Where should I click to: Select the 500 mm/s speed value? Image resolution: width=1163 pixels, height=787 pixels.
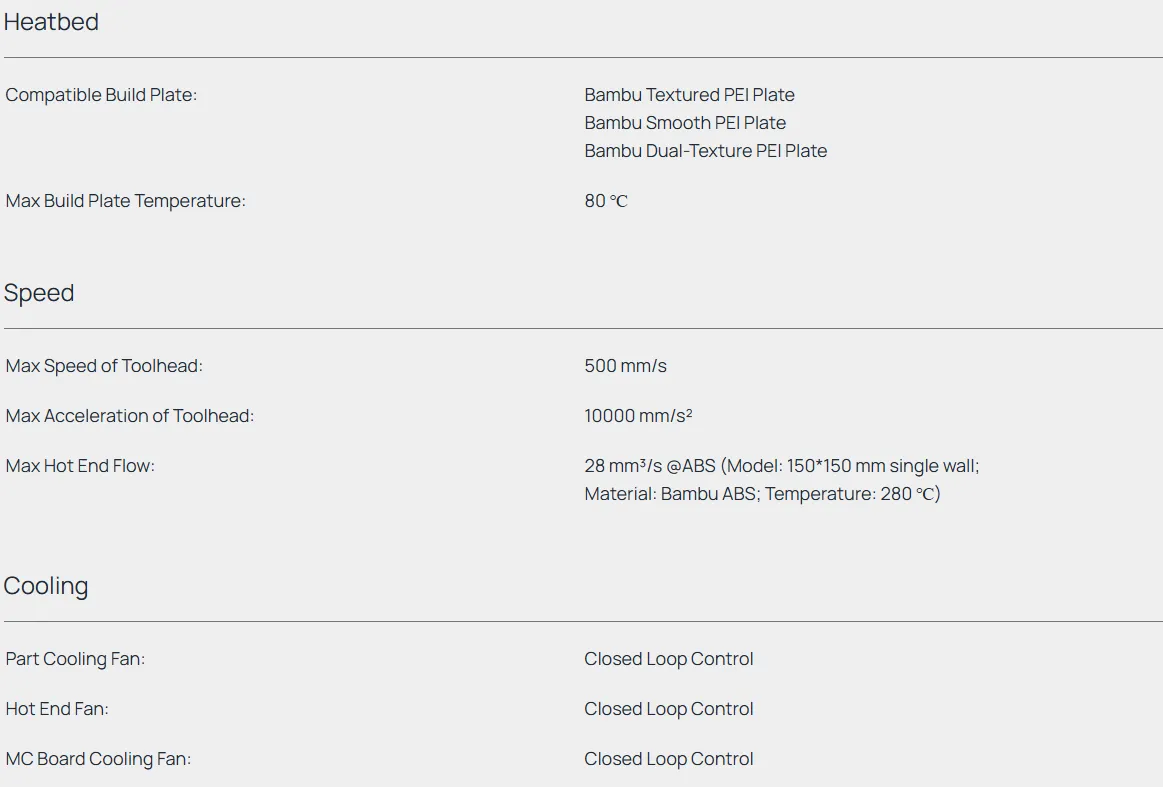[x=625, y=366]
